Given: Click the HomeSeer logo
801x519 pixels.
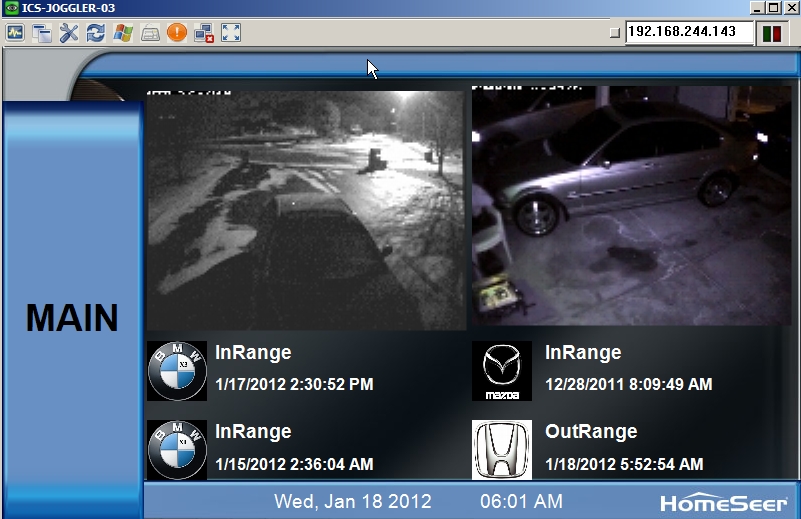Looking at the screenshot, I should tap(723, 503).
